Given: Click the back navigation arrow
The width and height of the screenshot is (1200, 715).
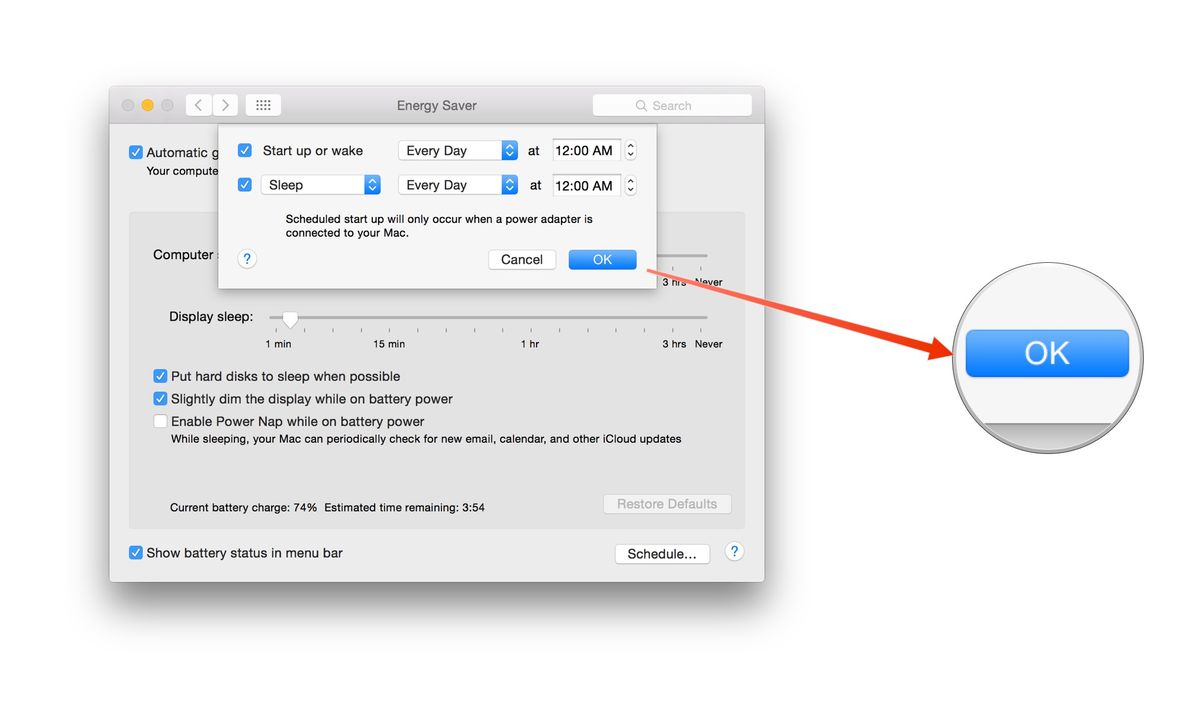Looking at the screenshot, I should click(198, 104).
